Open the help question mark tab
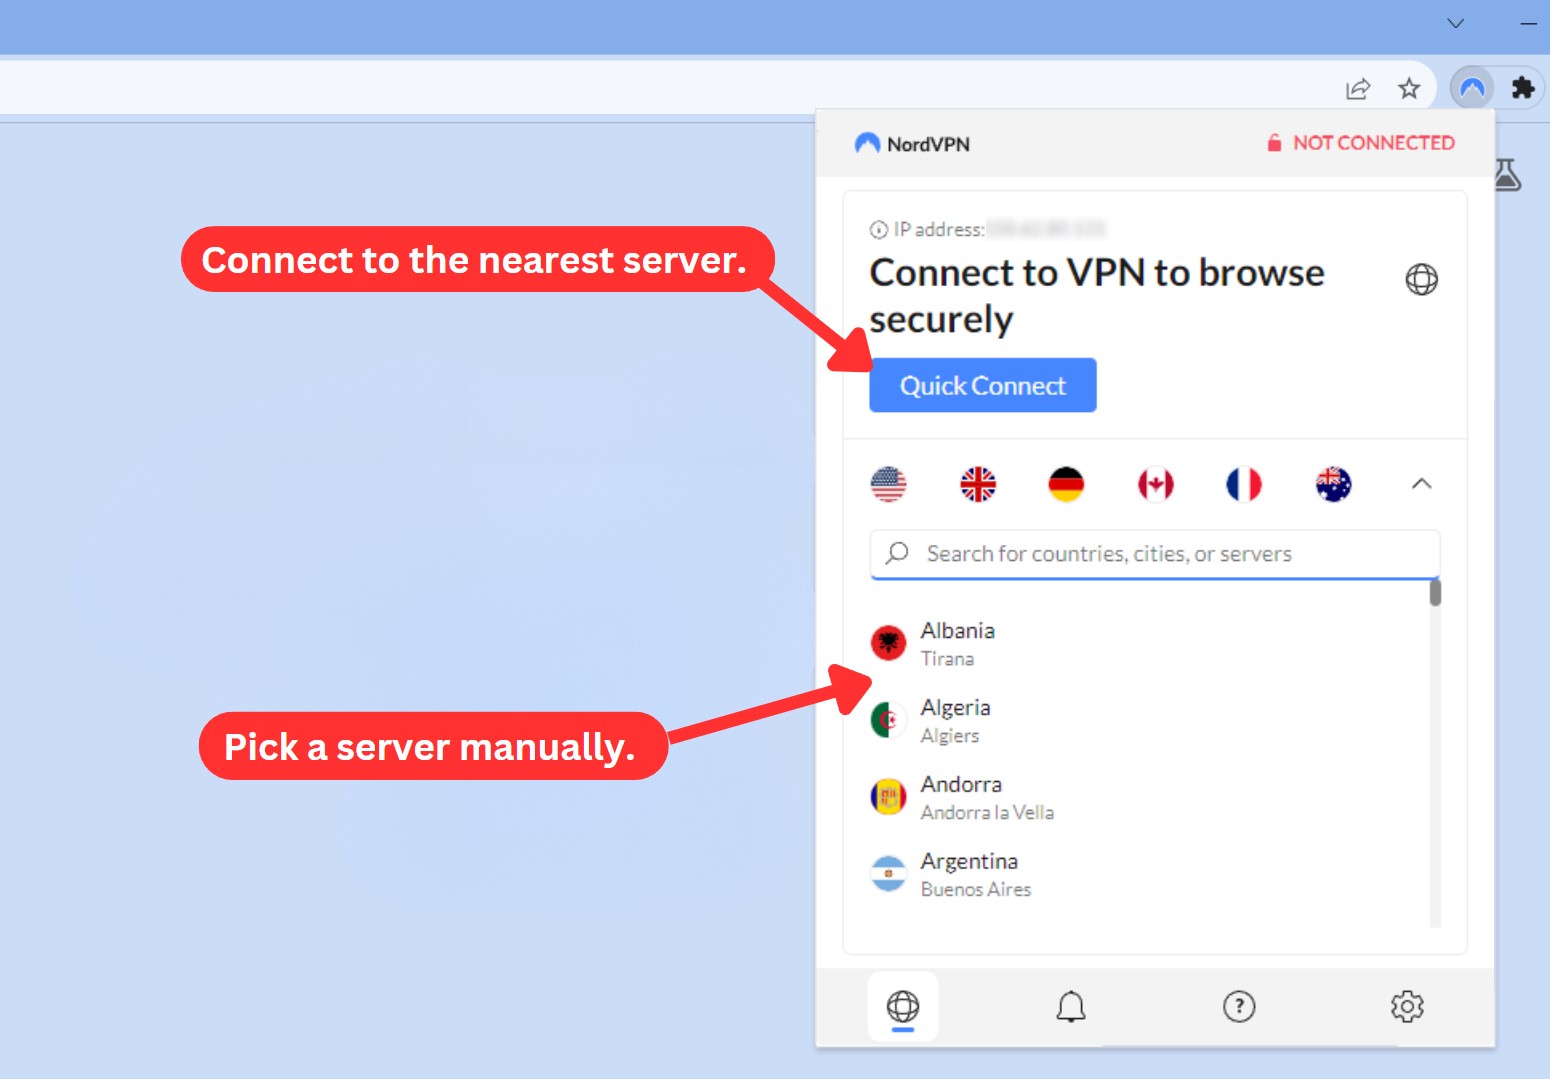Viewport: 1550px width, 1079px height. [1239, 1006]
